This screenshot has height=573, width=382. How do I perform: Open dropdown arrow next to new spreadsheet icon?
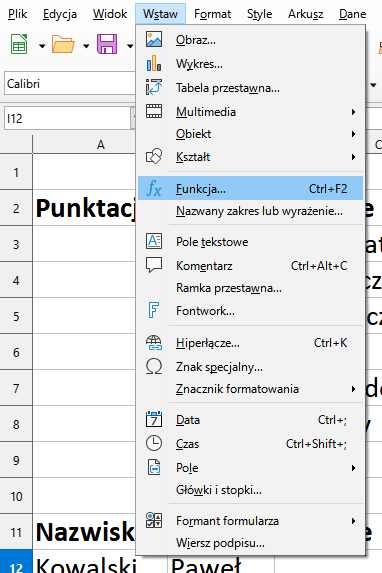(x=42, y=46)
